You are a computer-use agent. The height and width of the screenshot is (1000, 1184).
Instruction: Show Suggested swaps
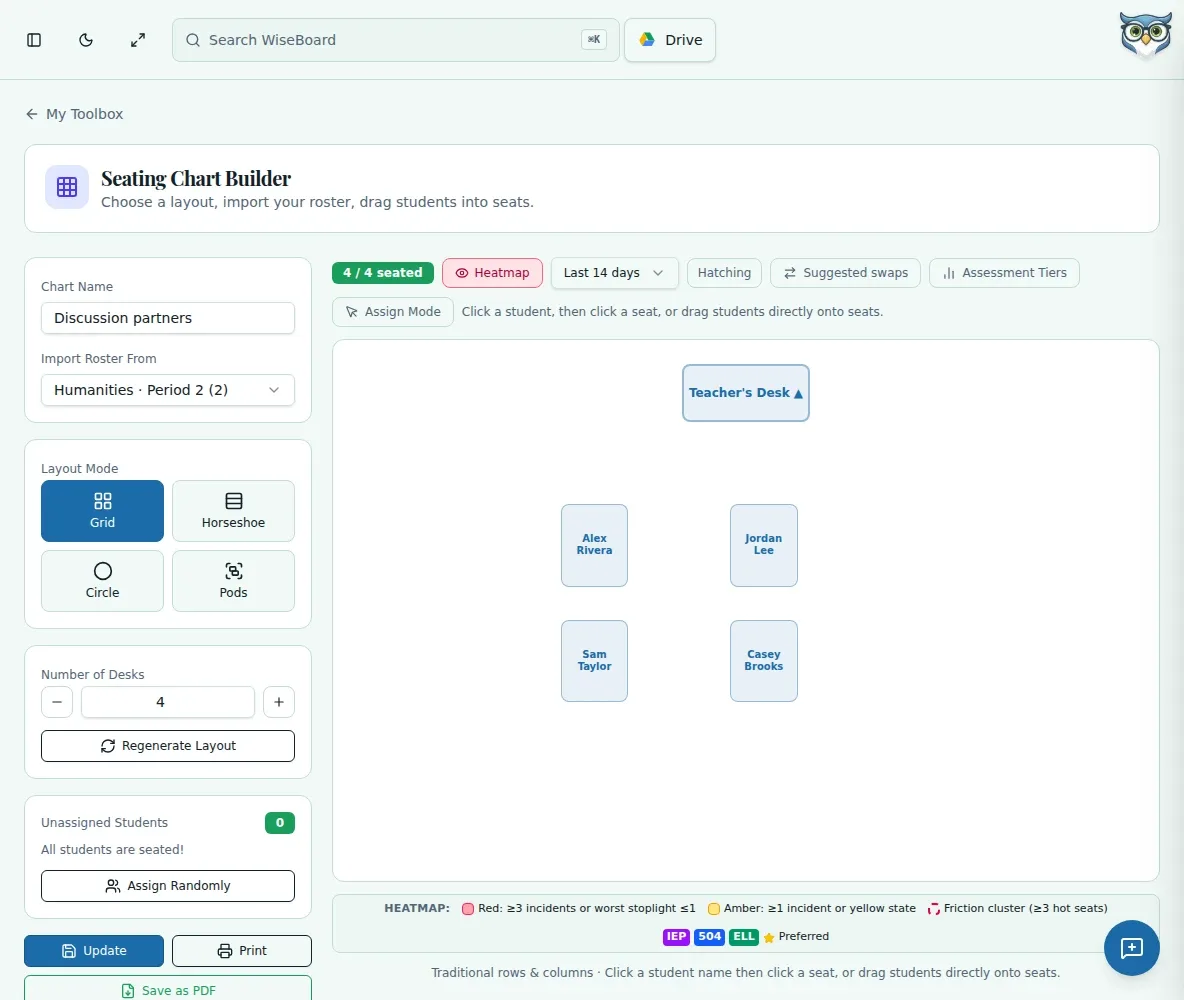845,273
